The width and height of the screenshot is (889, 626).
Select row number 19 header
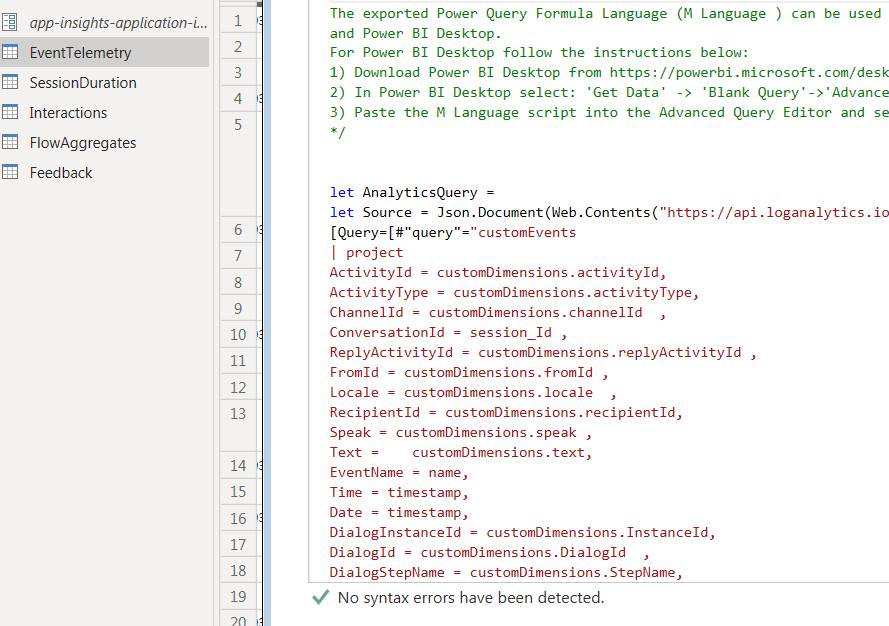pyautogui.click(x=238, y=597)
